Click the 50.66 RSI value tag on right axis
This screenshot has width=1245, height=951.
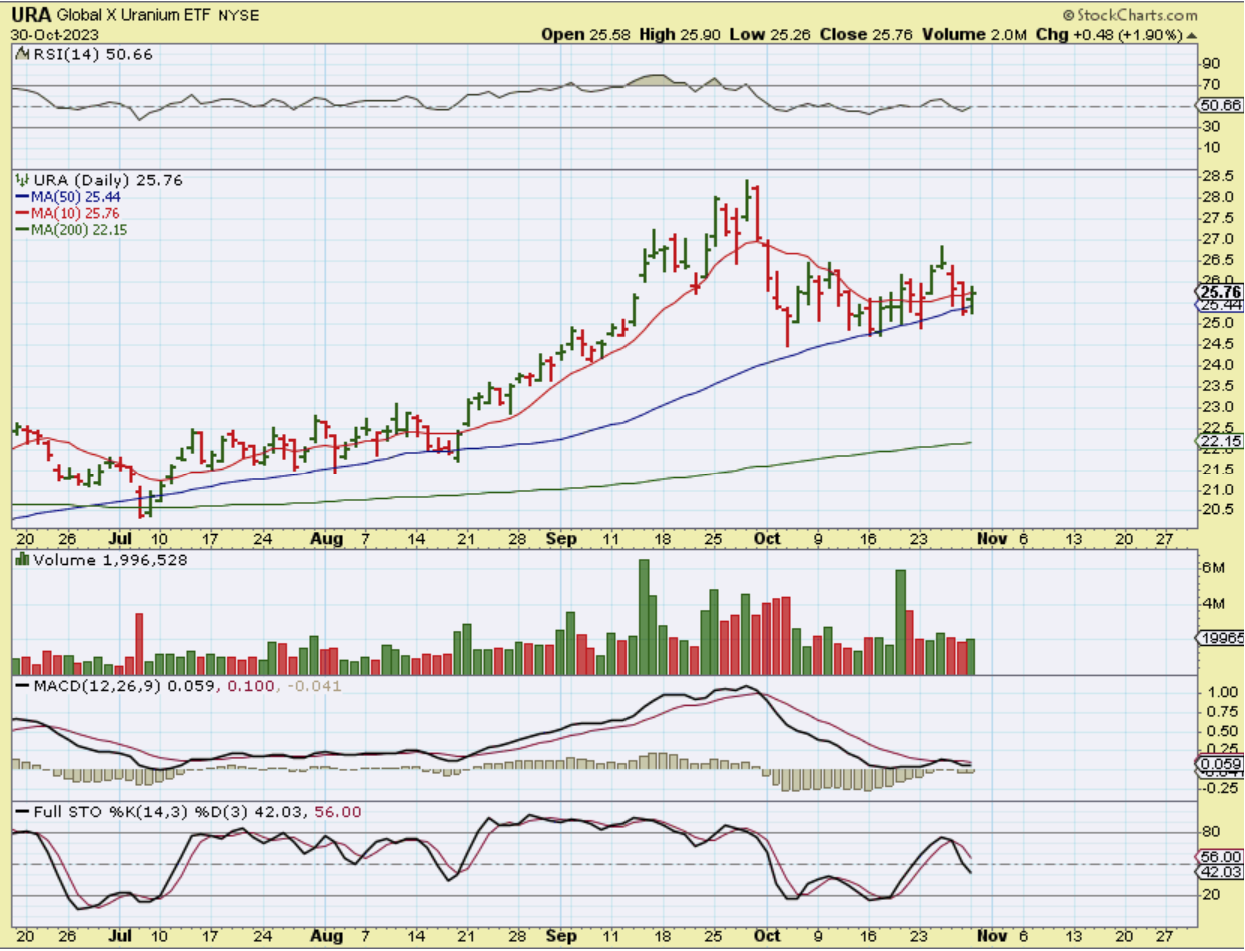[1220, 105]
